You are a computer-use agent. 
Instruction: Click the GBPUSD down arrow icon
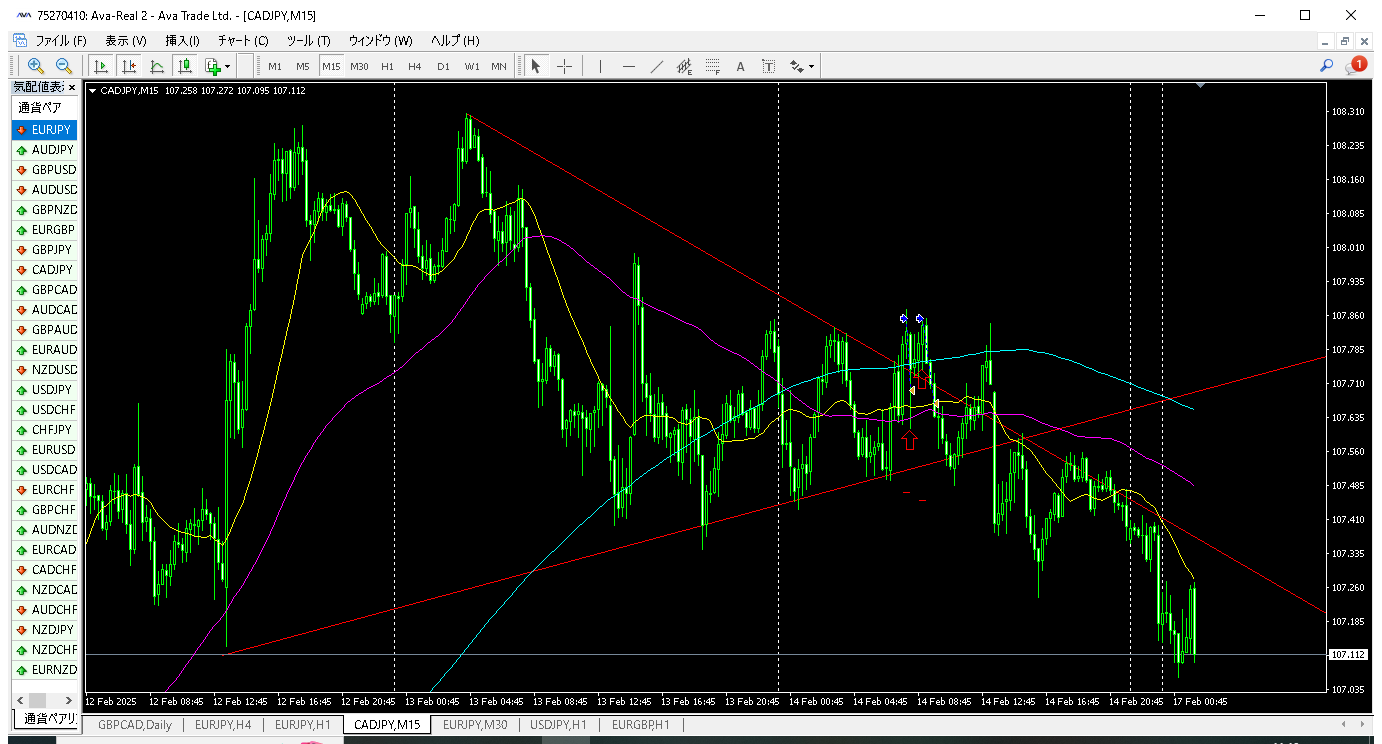(21, 170)
